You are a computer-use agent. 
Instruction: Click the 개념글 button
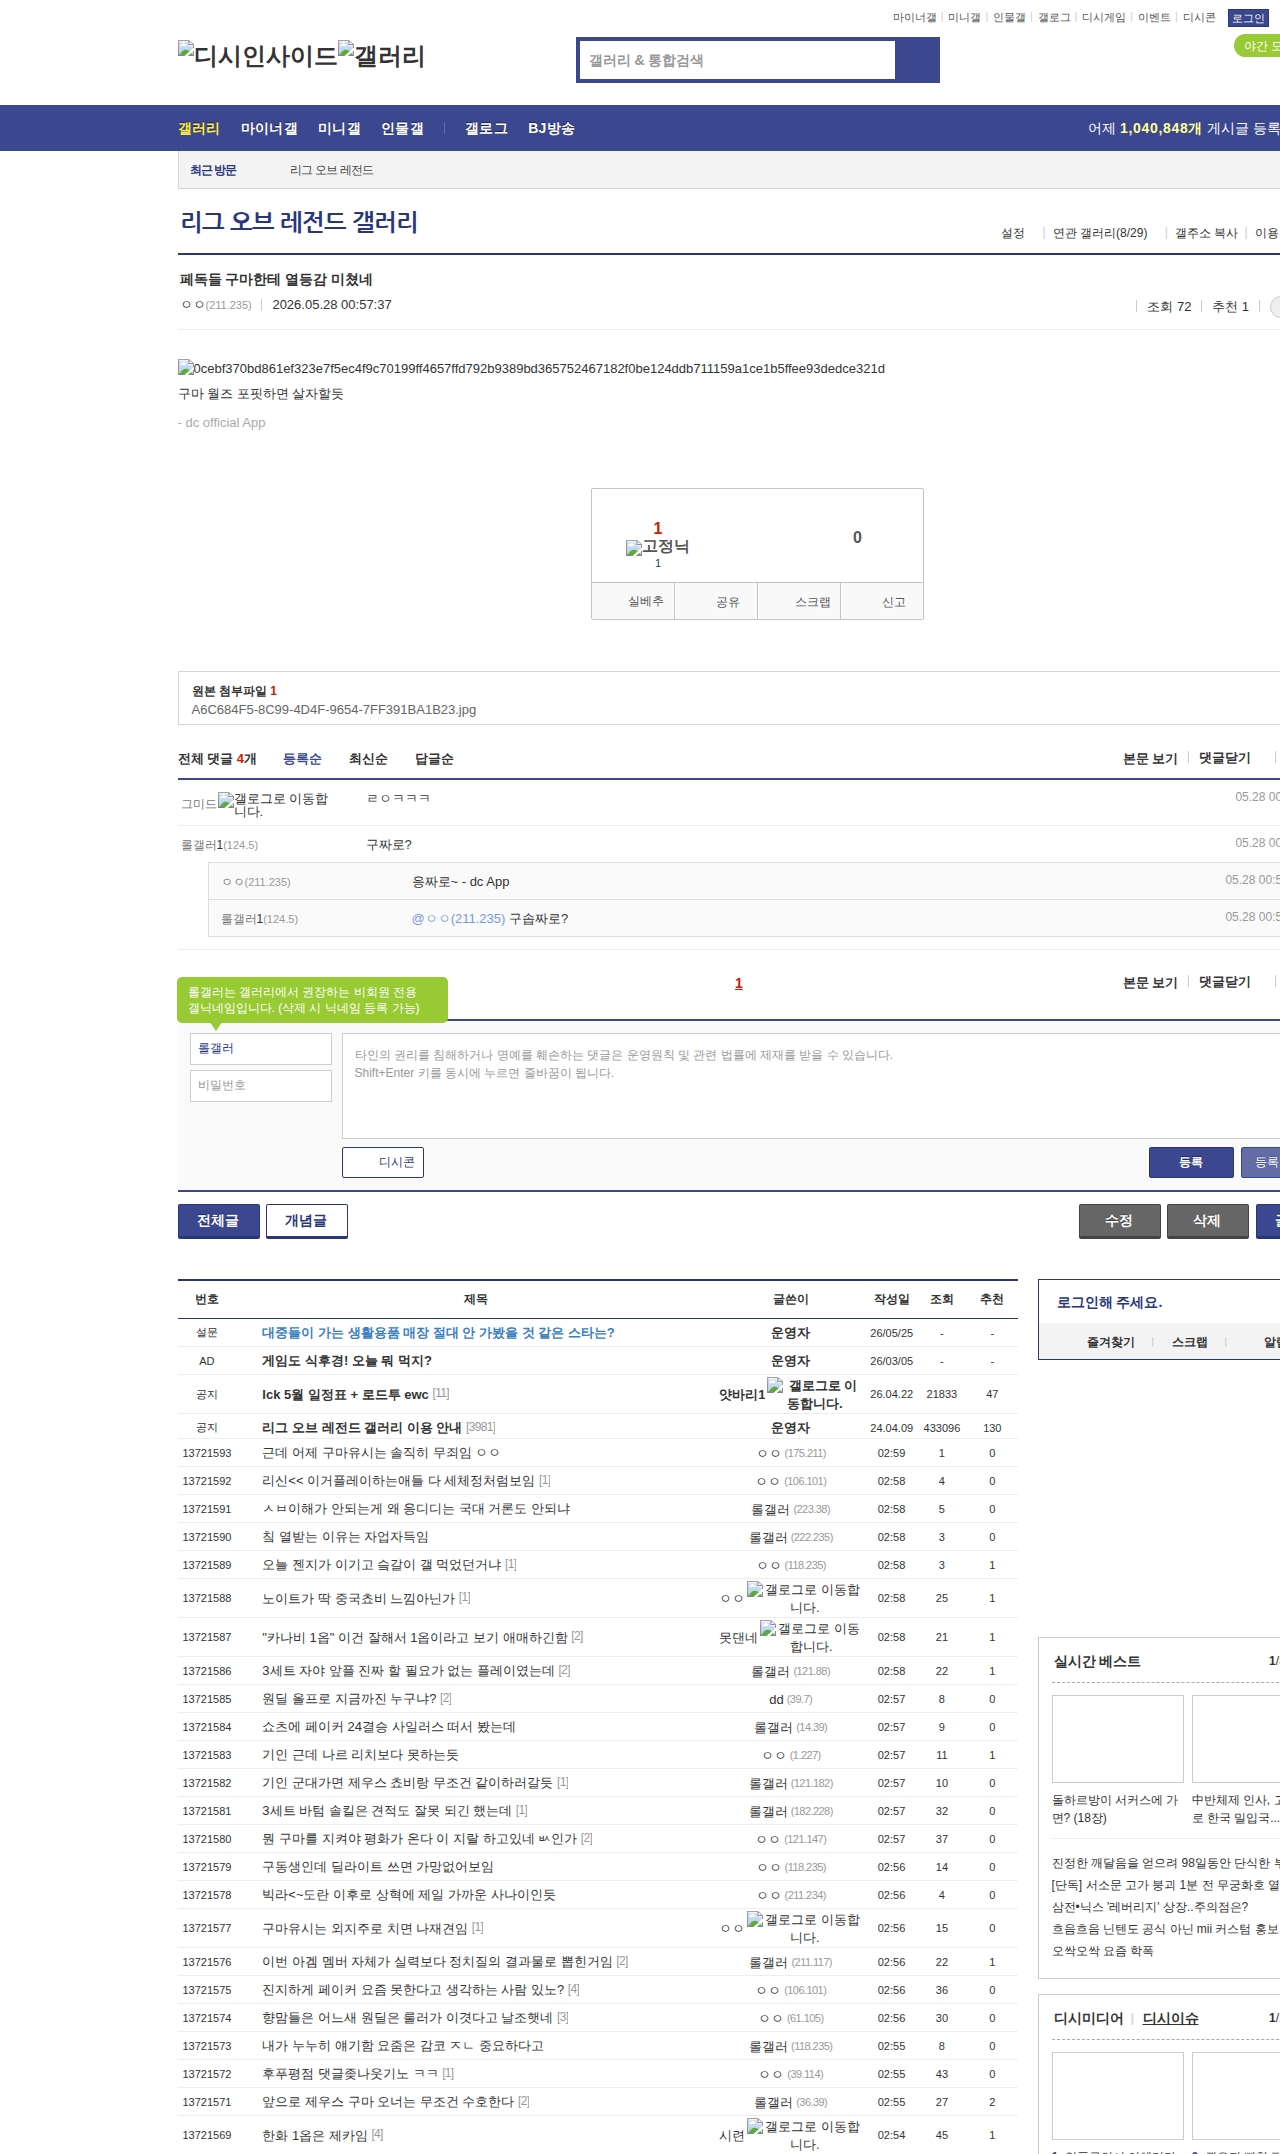click(x=307, y=1221)
